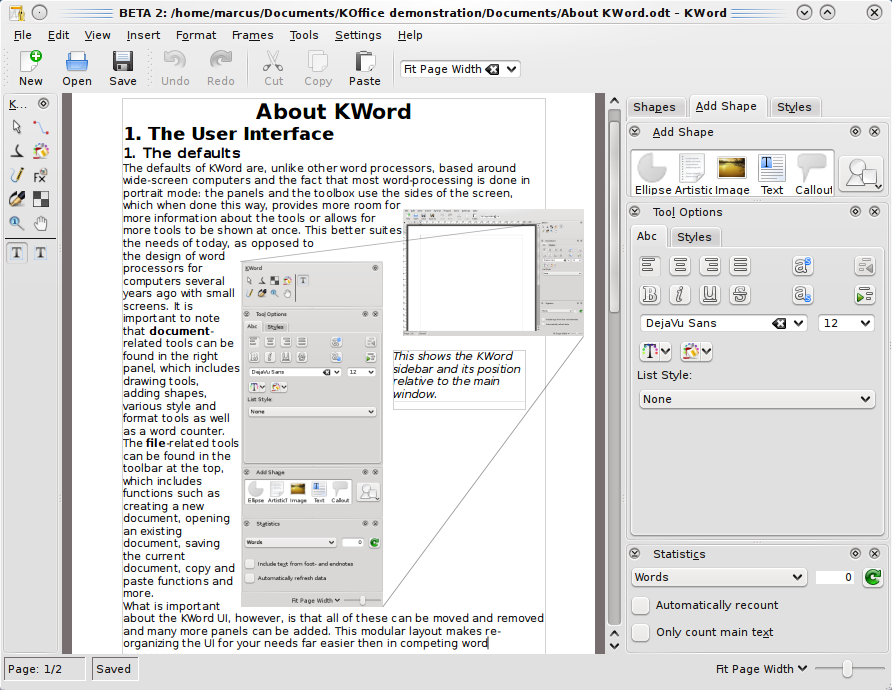892x690 pixels.
Task: Enable Automatically recount checkbox
Action: pos(641,605)
